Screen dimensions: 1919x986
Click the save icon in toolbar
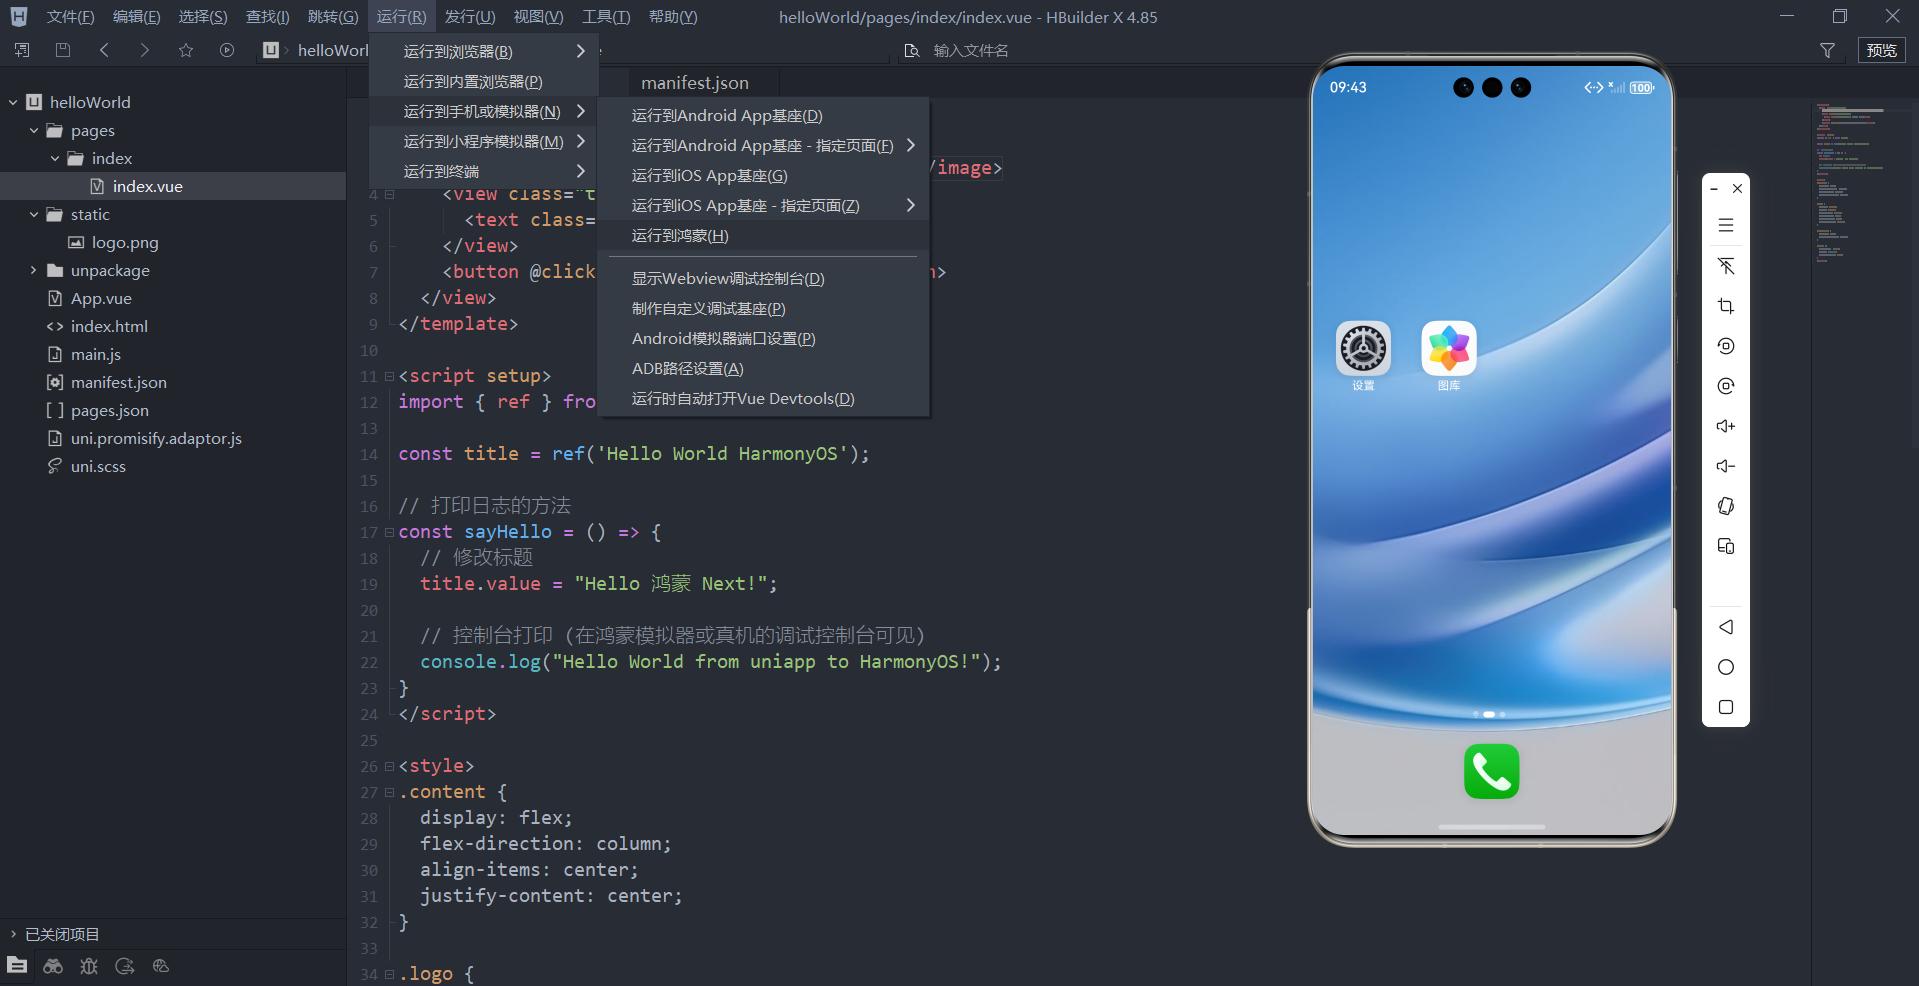click(63, 50)
